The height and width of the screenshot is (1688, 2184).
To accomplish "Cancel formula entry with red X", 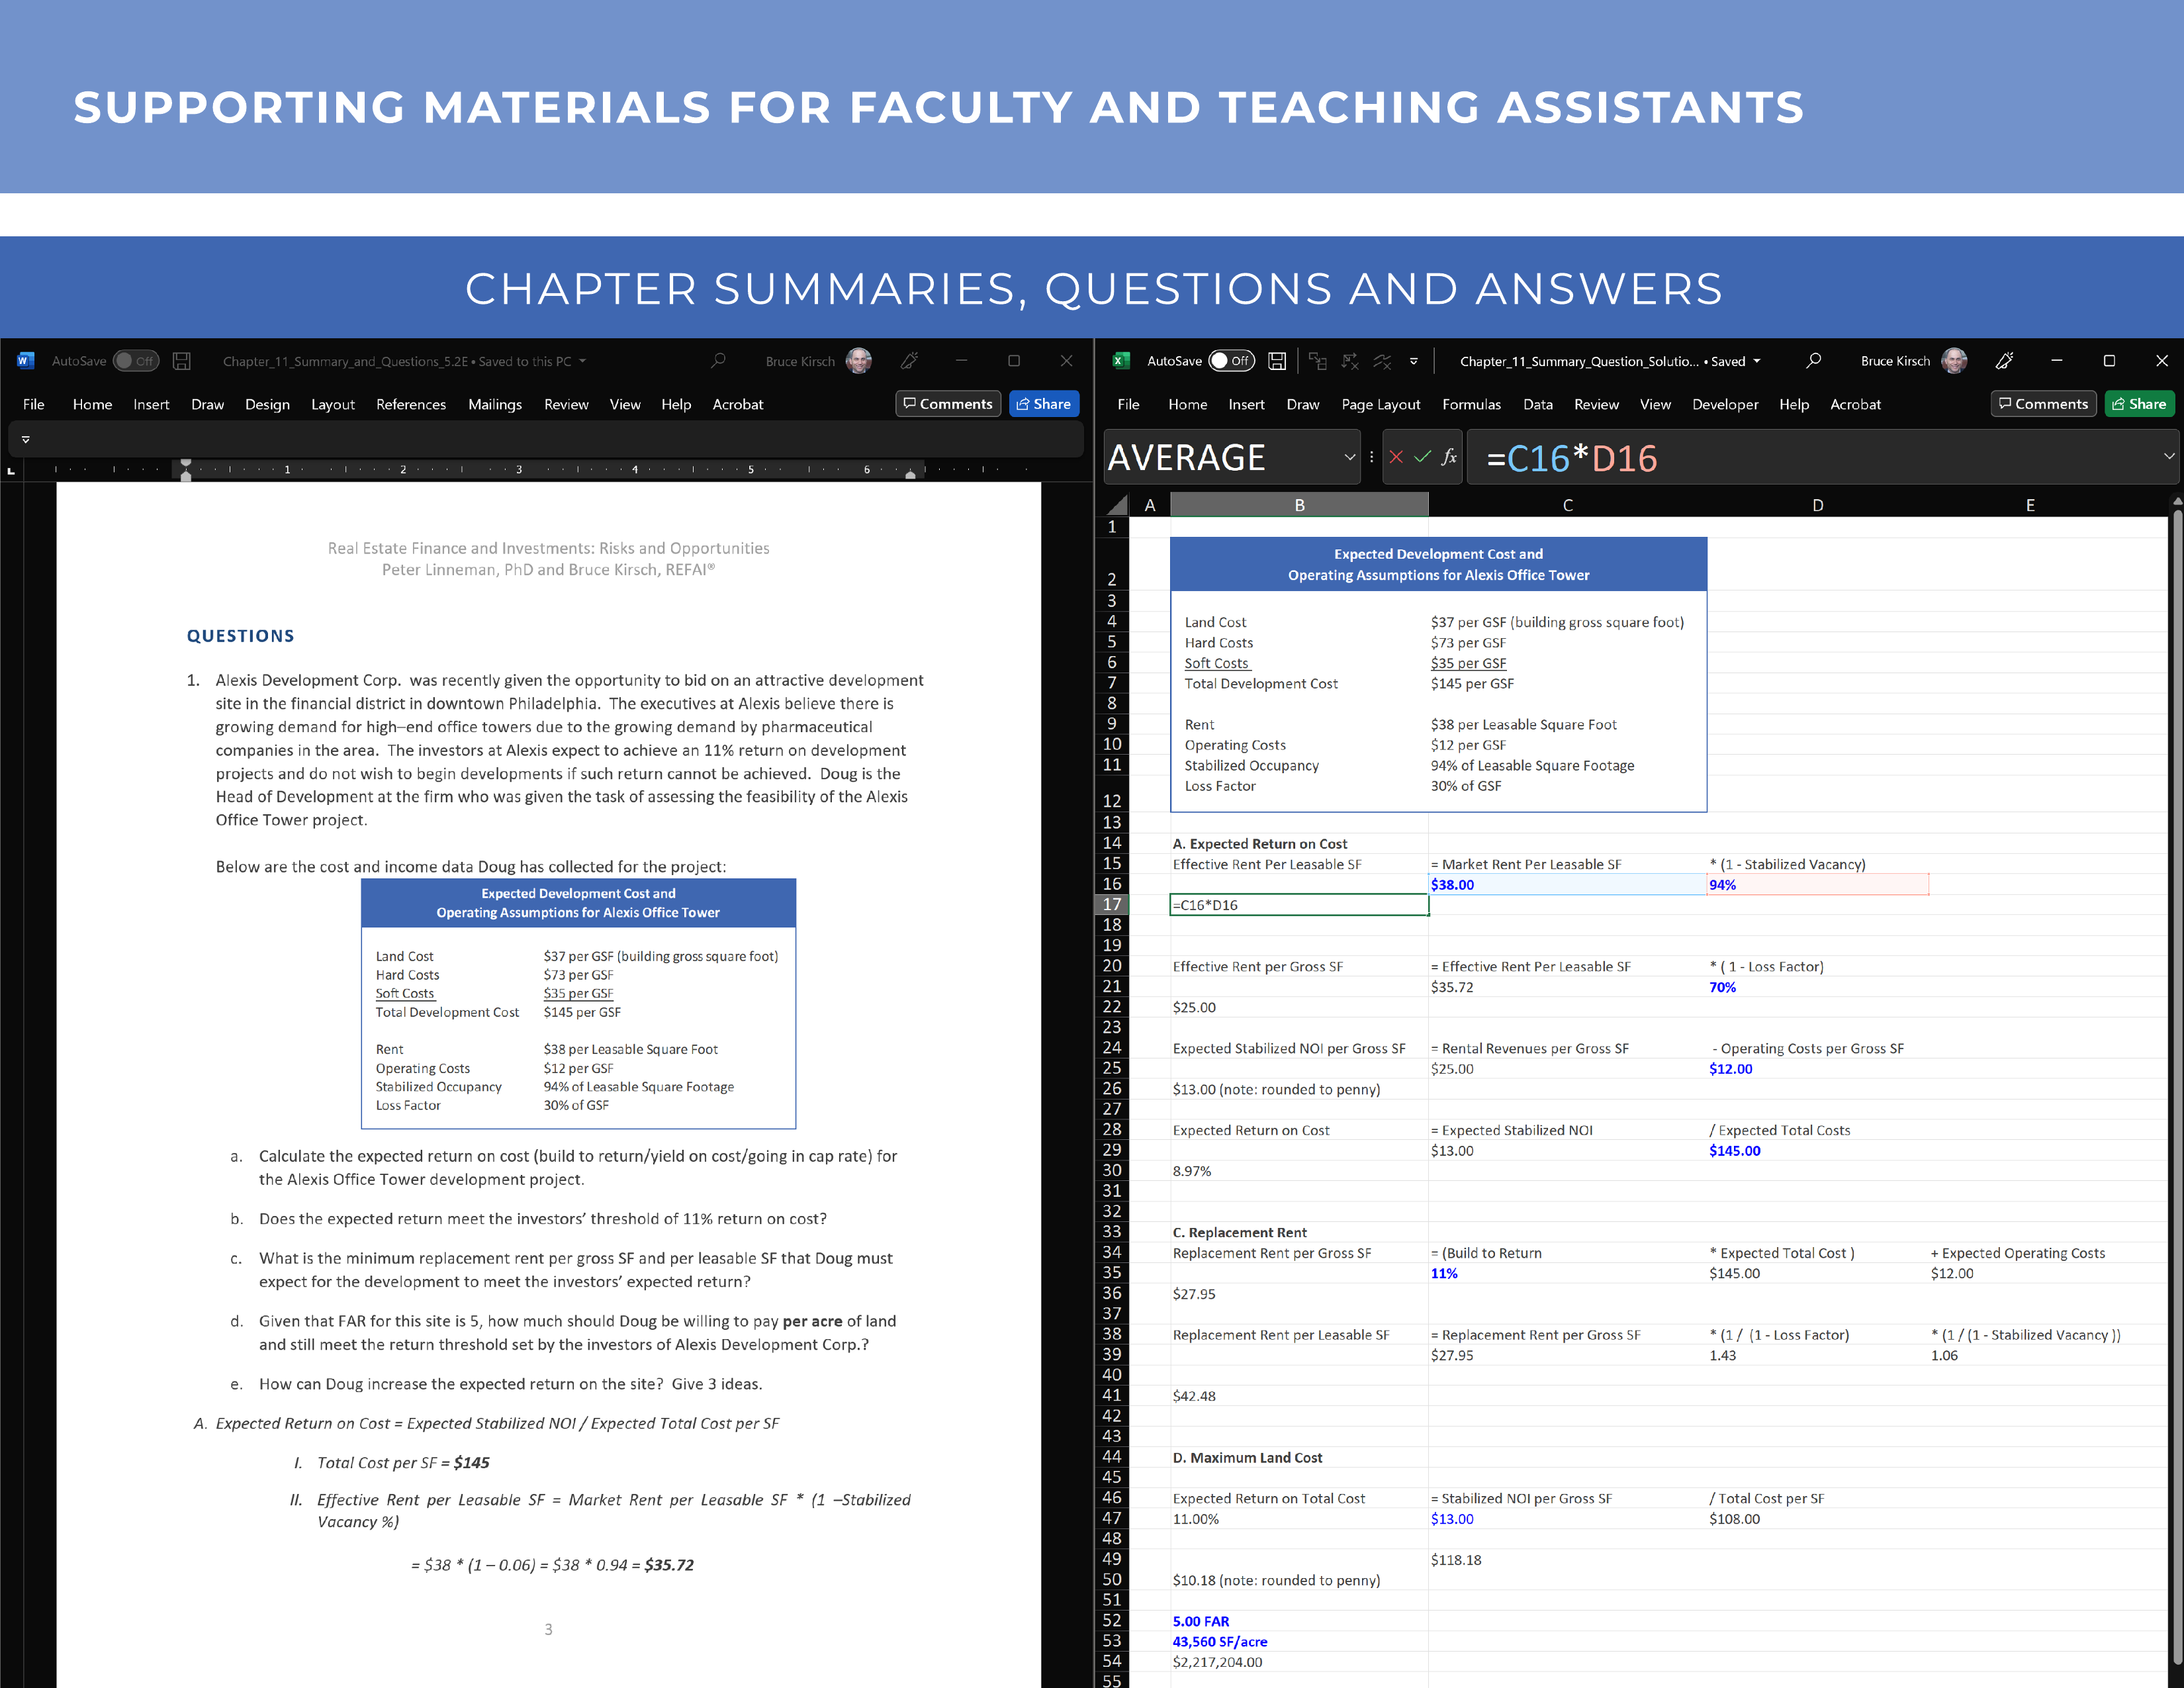I will pos(1396,457).
